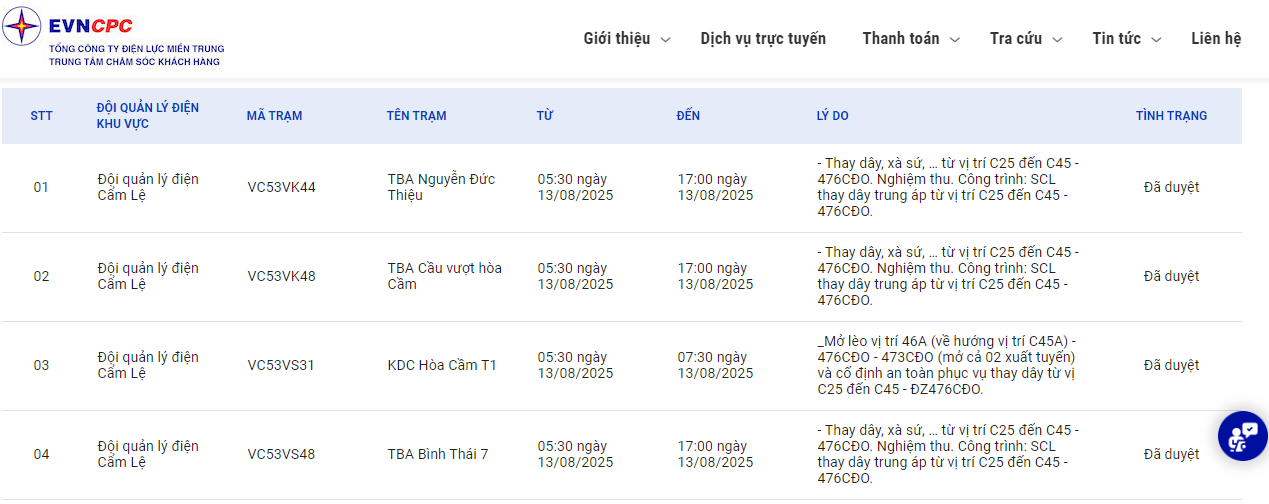
Task: Click the TÌNH TRẠNG column header
Action: coord(1171,116)
